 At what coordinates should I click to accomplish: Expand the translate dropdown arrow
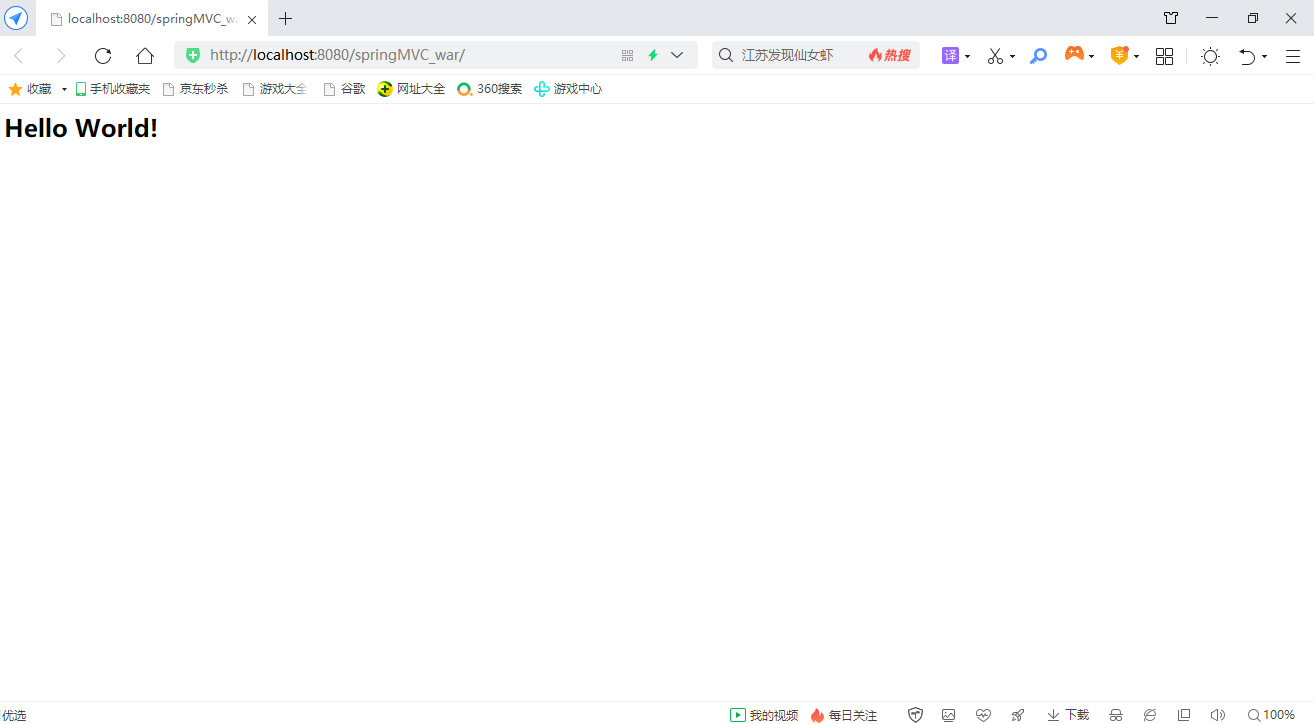[967, 57]
